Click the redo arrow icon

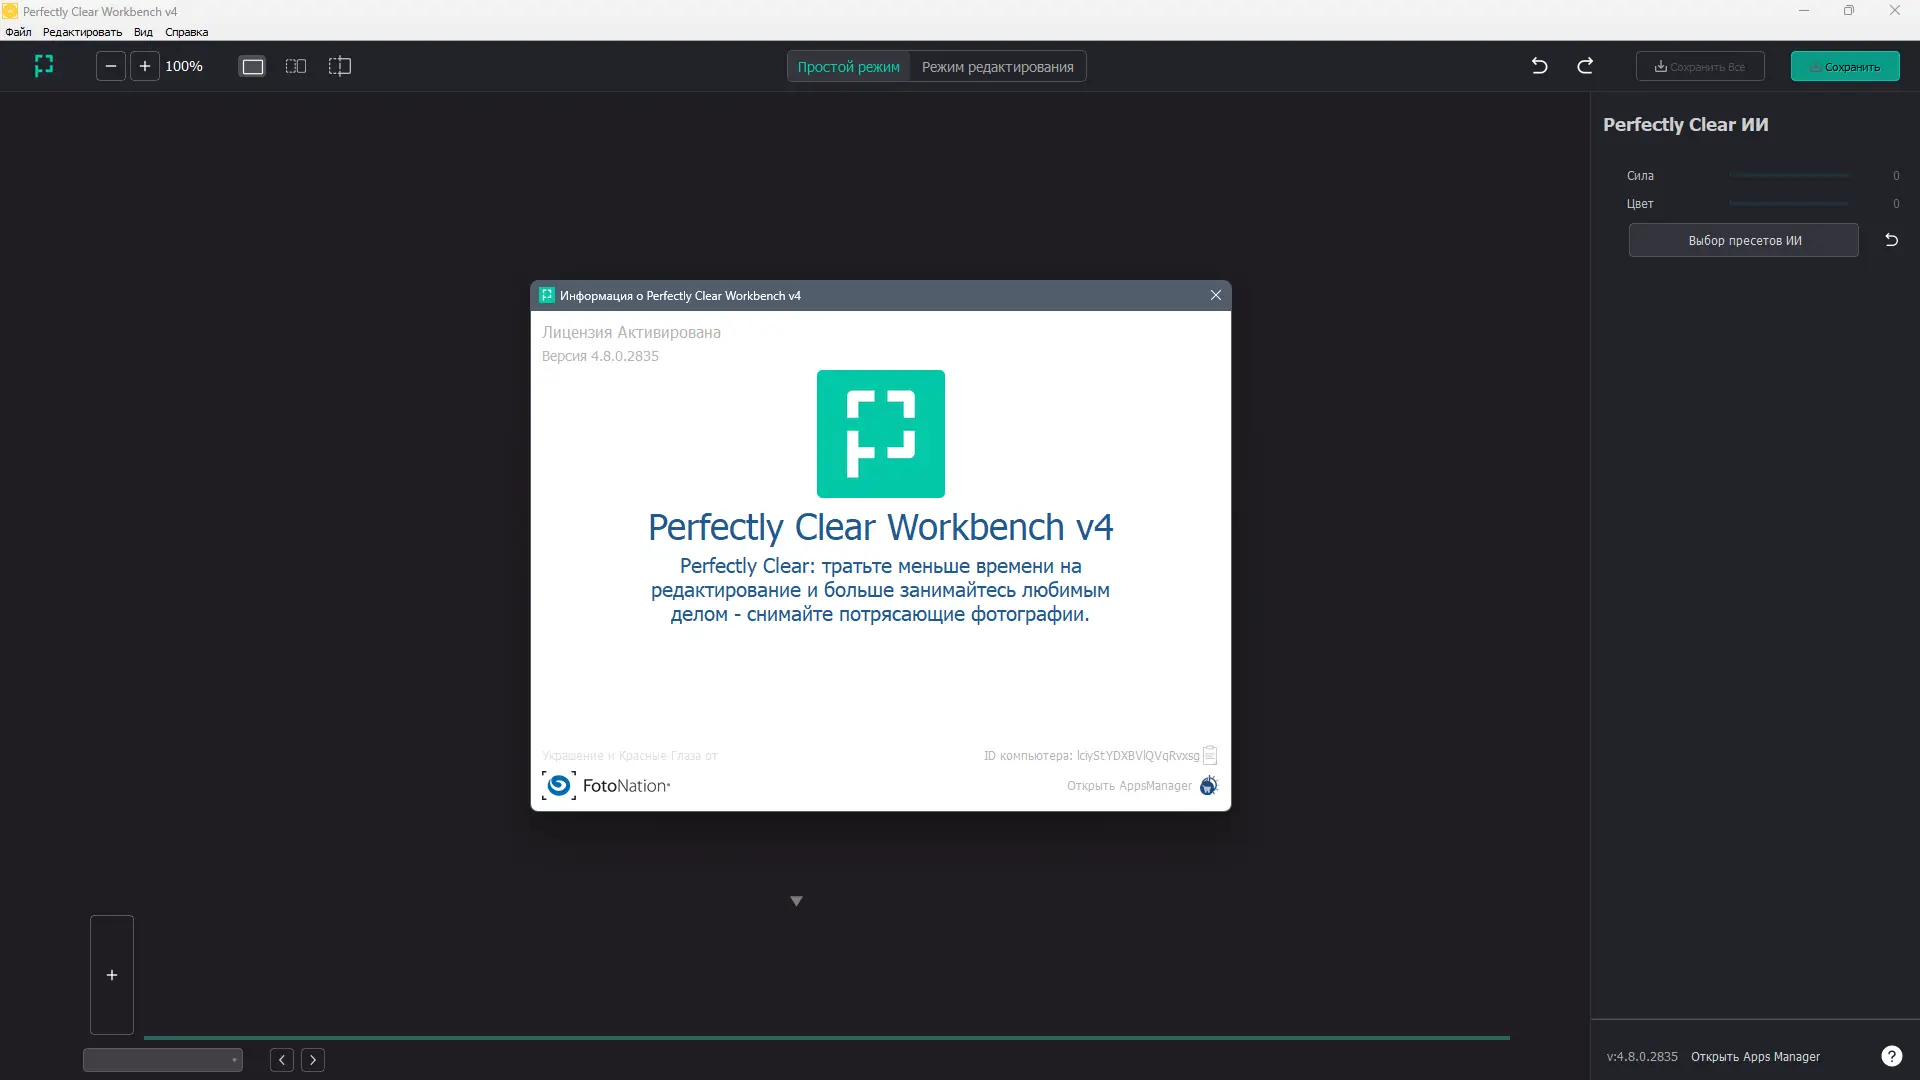pos(1585,66)
